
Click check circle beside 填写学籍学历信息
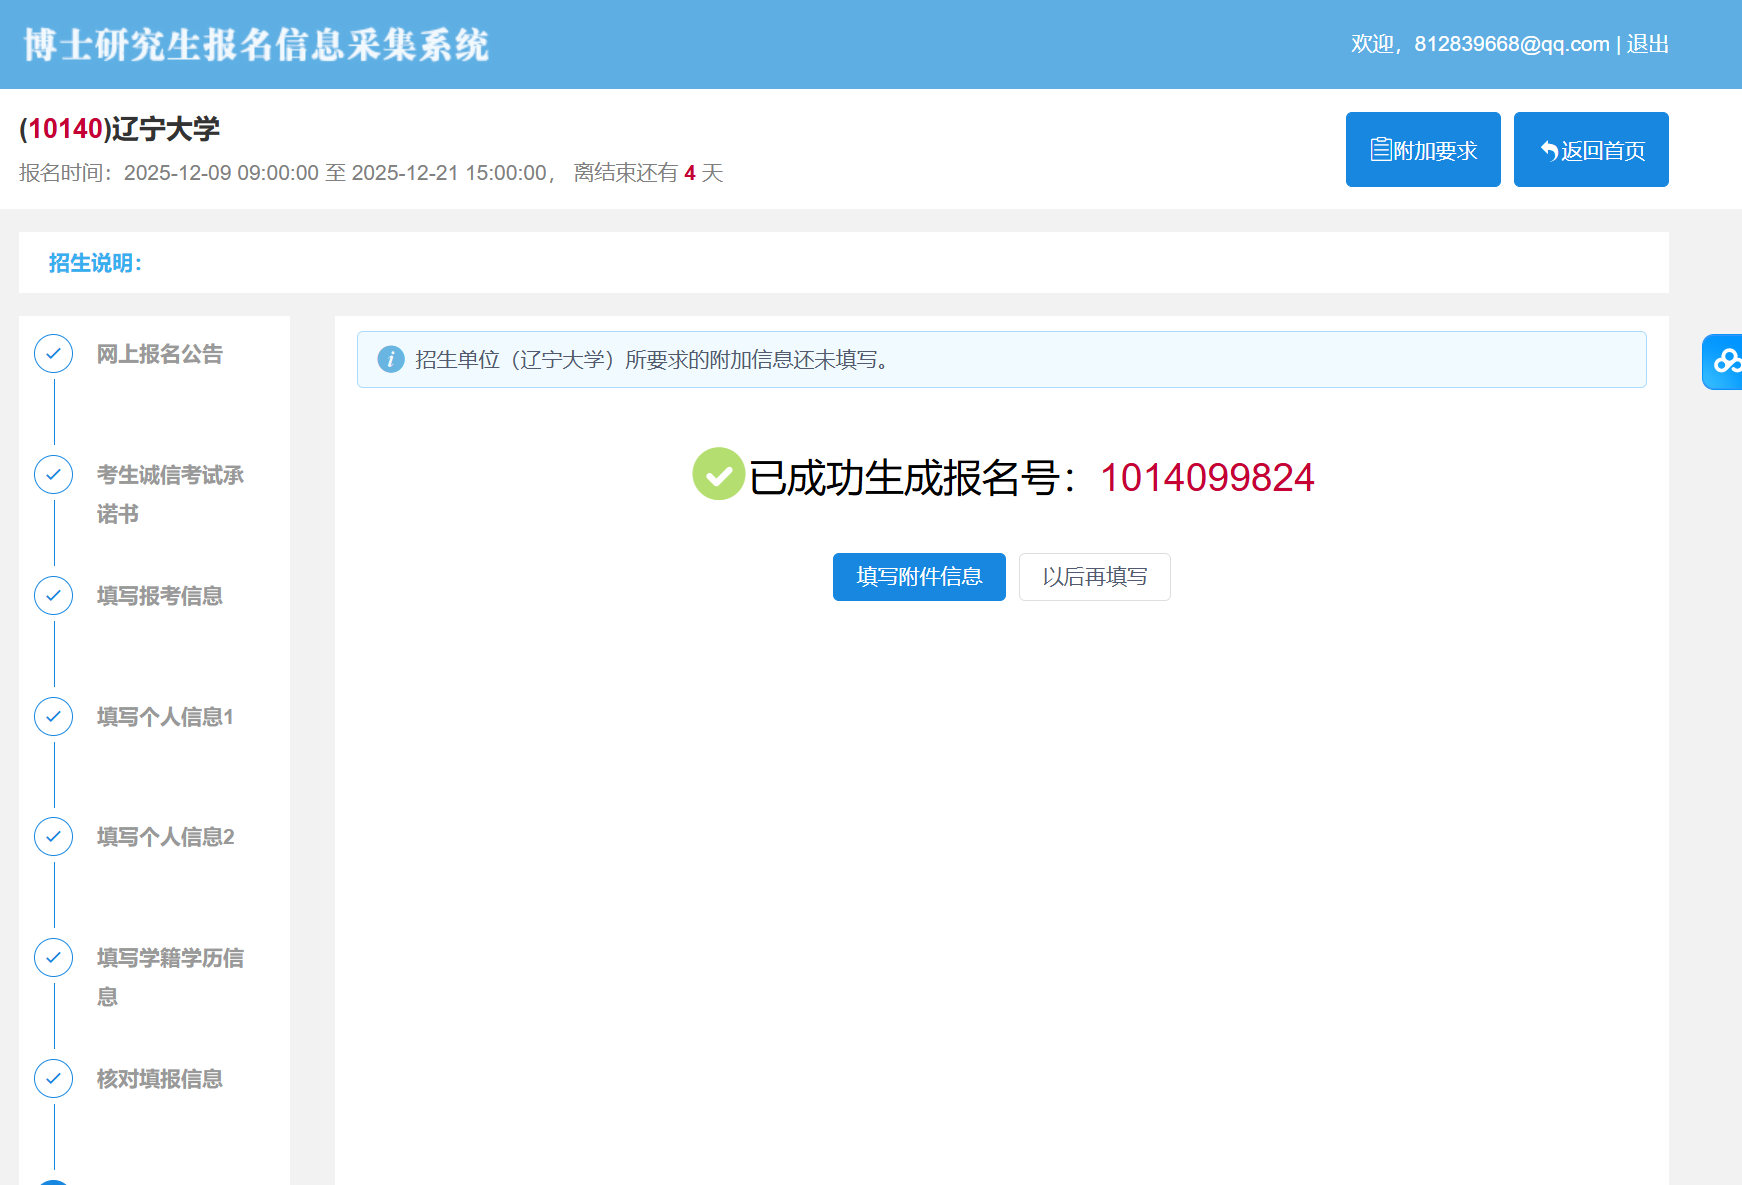[54, 958]
